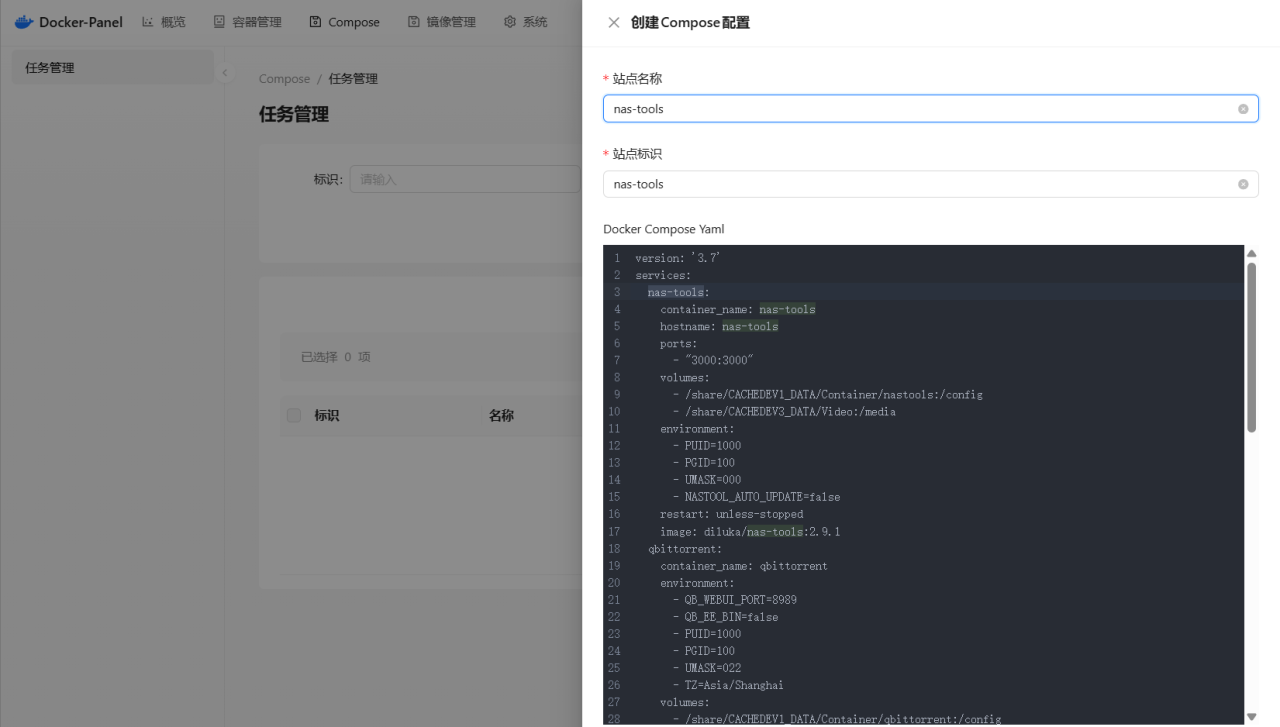Place cursor on the services: line
Screen dimensions: 1280x727
click(663, 275)
